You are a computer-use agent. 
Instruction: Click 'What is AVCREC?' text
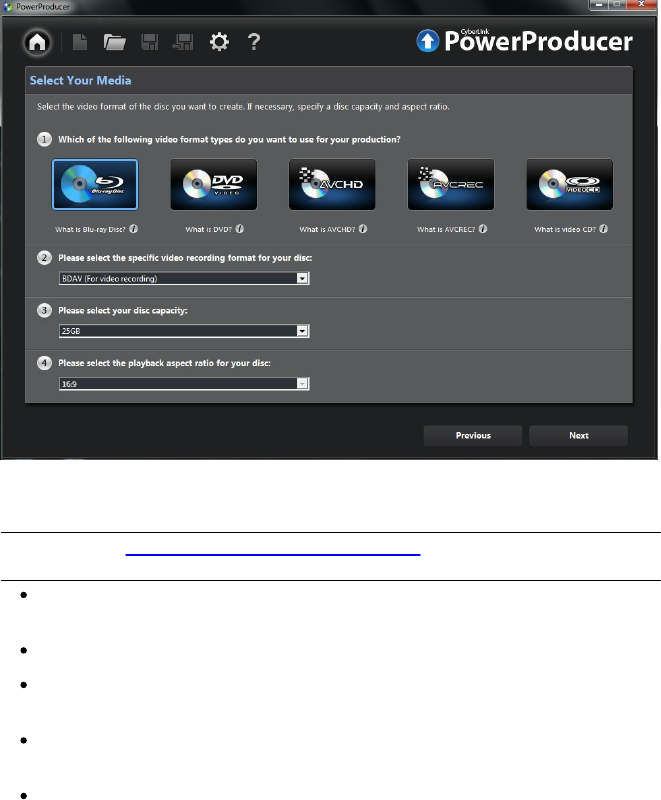tap(446, 230)
